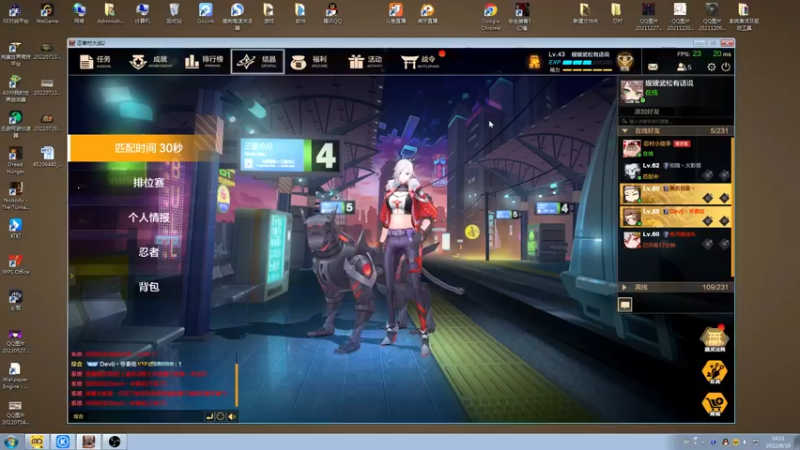
Task: Open the WPS Office desktop shortcut
Action: (15, 265)
